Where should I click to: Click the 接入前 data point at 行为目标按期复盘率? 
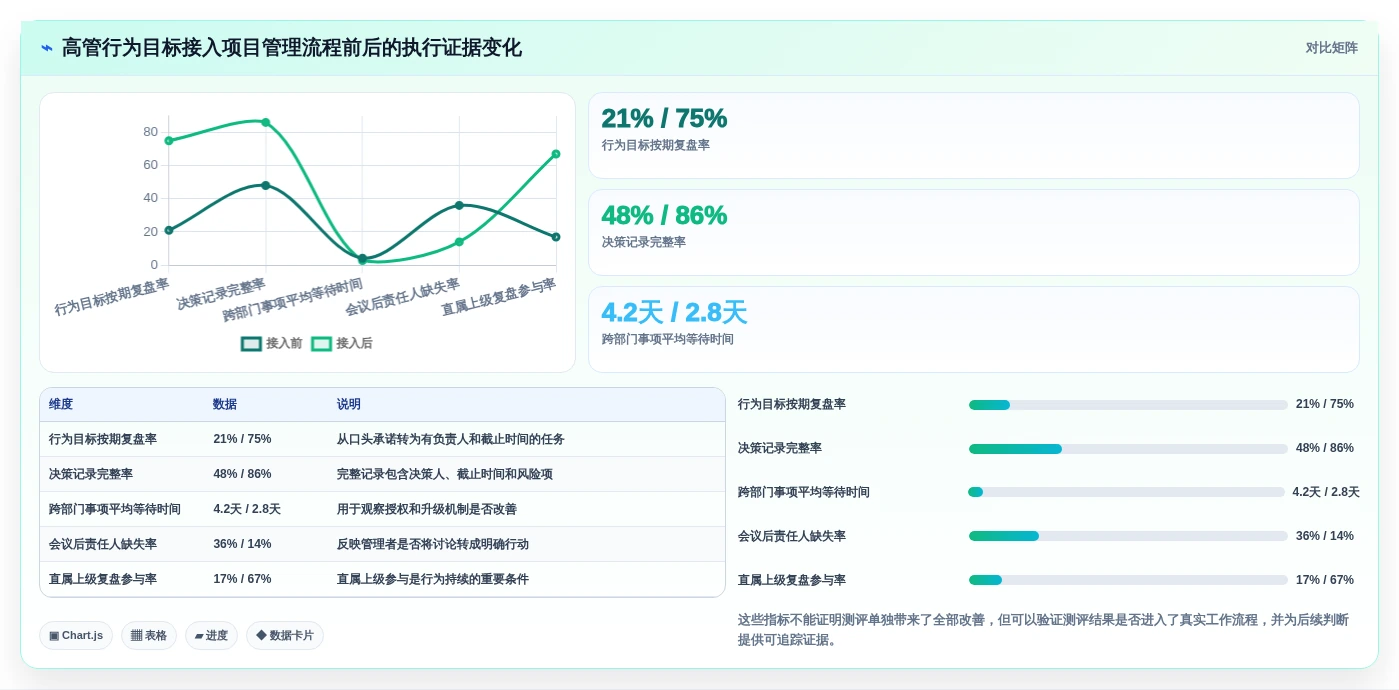(x=168, y=230)
